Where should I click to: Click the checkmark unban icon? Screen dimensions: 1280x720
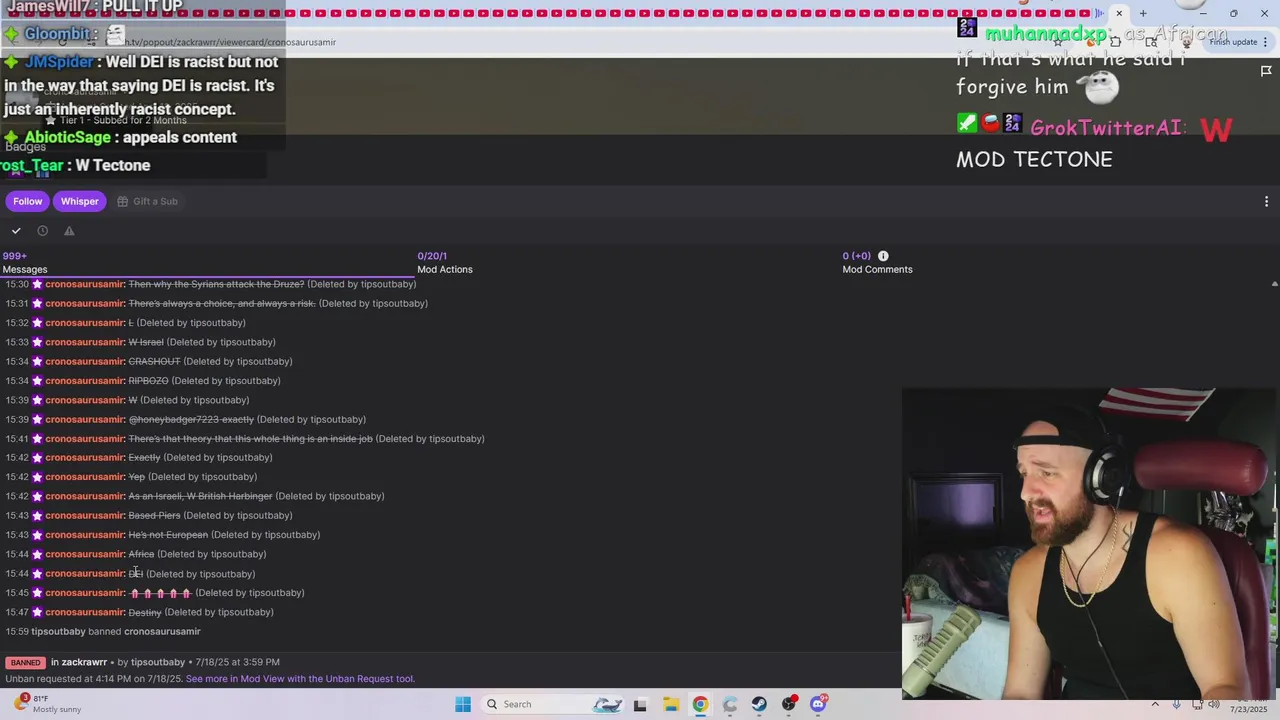click(16, 231)
